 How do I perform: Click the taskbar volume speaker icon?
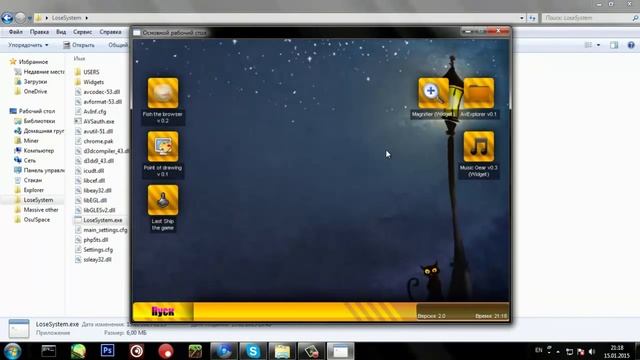592,352
